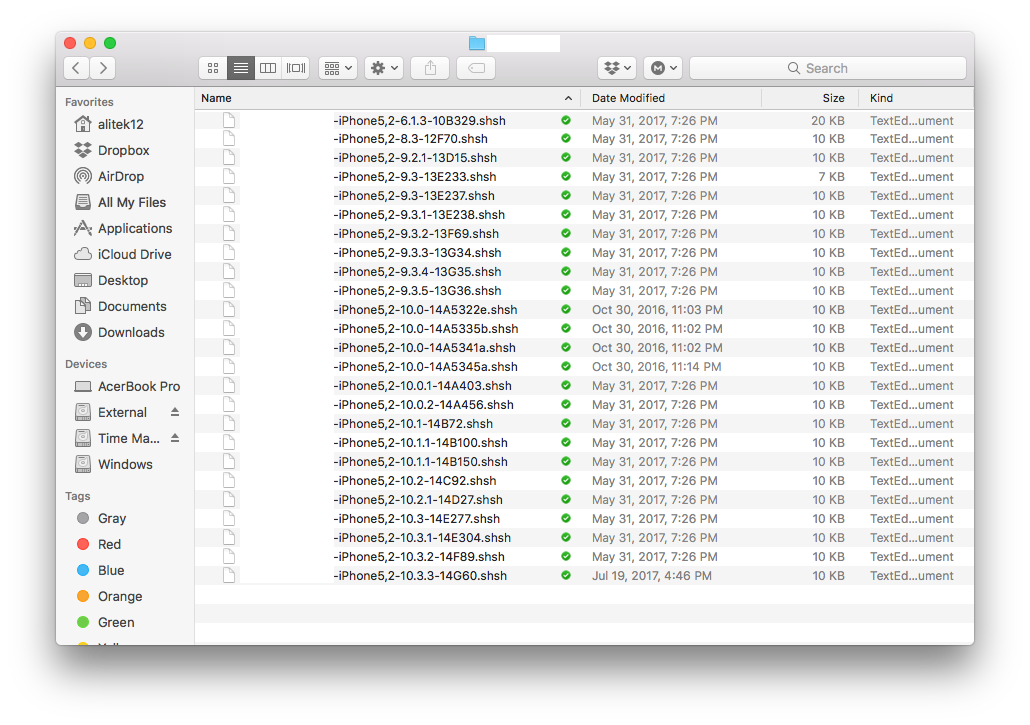Click the Oct 30, 2016, 11:14 PM date
Screen dimensions: 1030x725
click(656, 366)
